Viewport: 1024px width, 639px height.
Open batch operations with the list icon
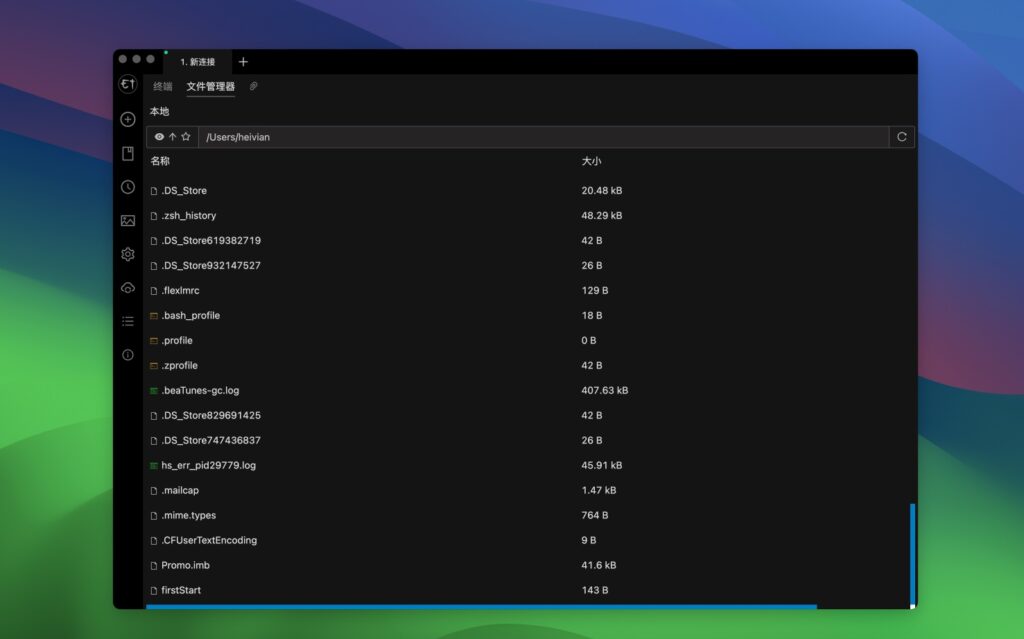pos(127,320)
